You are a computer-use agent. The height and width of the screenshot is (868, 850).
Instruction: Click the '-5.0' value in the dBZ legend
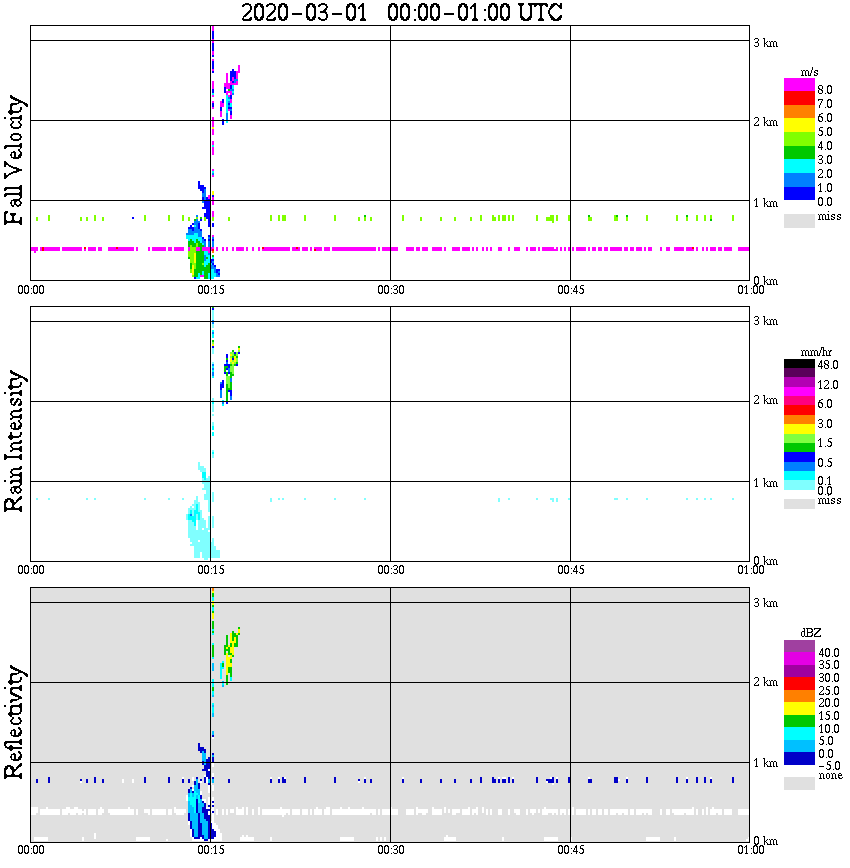click(x=829, y=766)
